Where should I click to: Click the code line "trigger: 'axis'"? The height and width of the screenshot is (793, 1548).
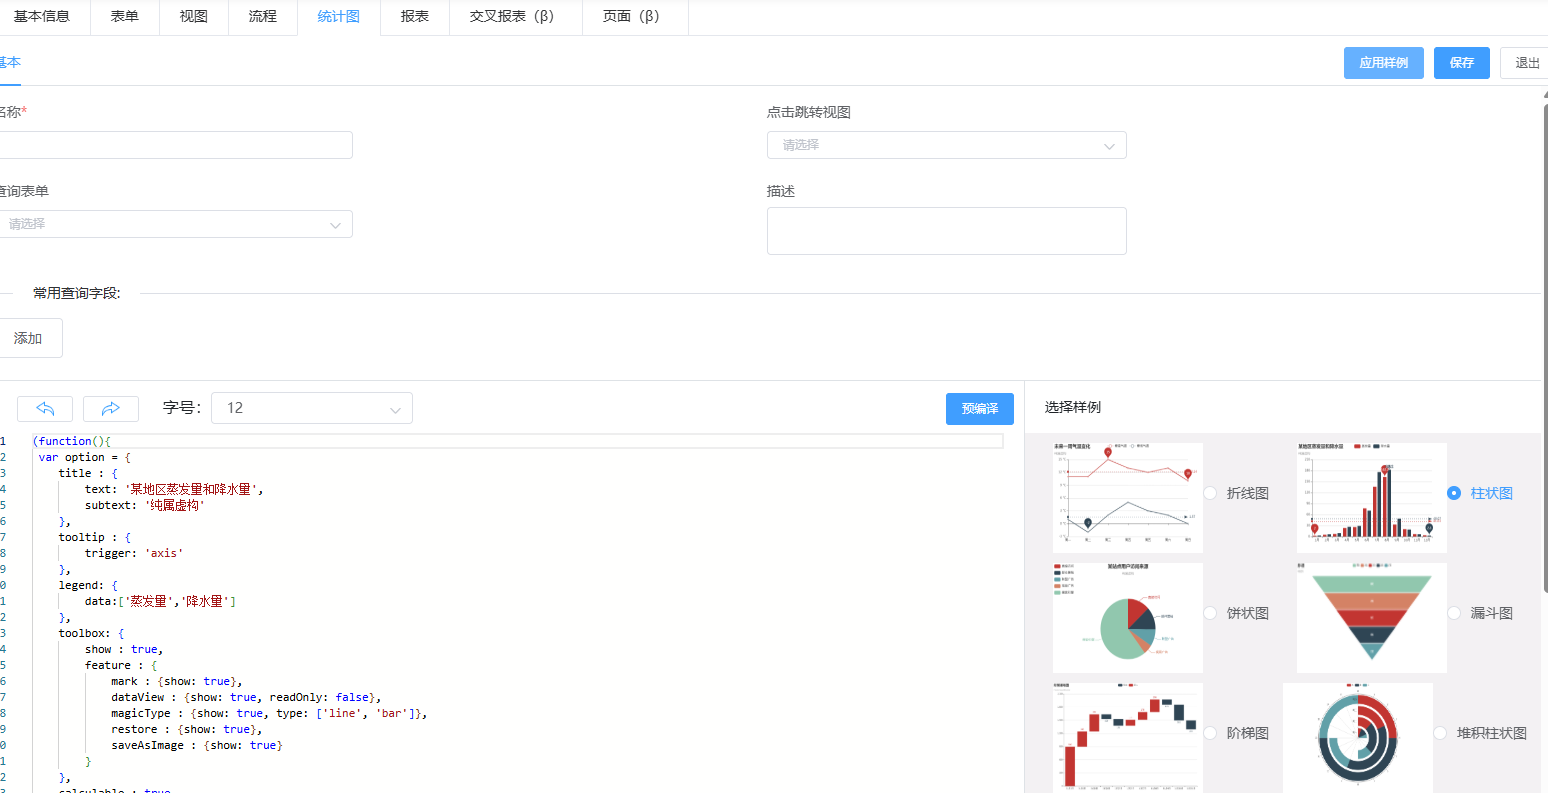(134, 553)
